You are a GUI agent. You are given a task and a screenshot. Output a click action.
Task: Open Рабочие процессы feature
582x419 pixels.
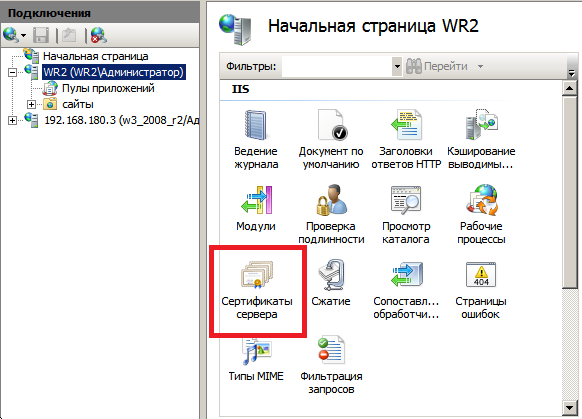point(481,214)
